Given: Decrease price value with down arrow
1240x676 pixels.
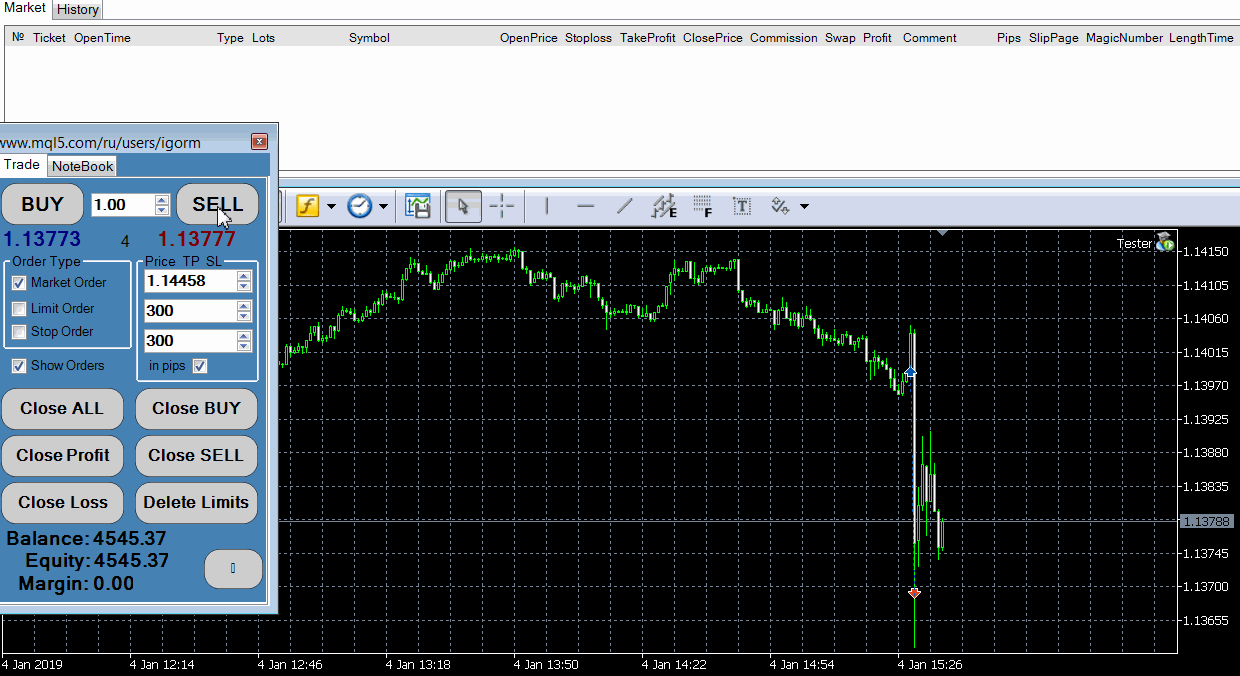Looking at the screenshot, I should click(244, 286).
